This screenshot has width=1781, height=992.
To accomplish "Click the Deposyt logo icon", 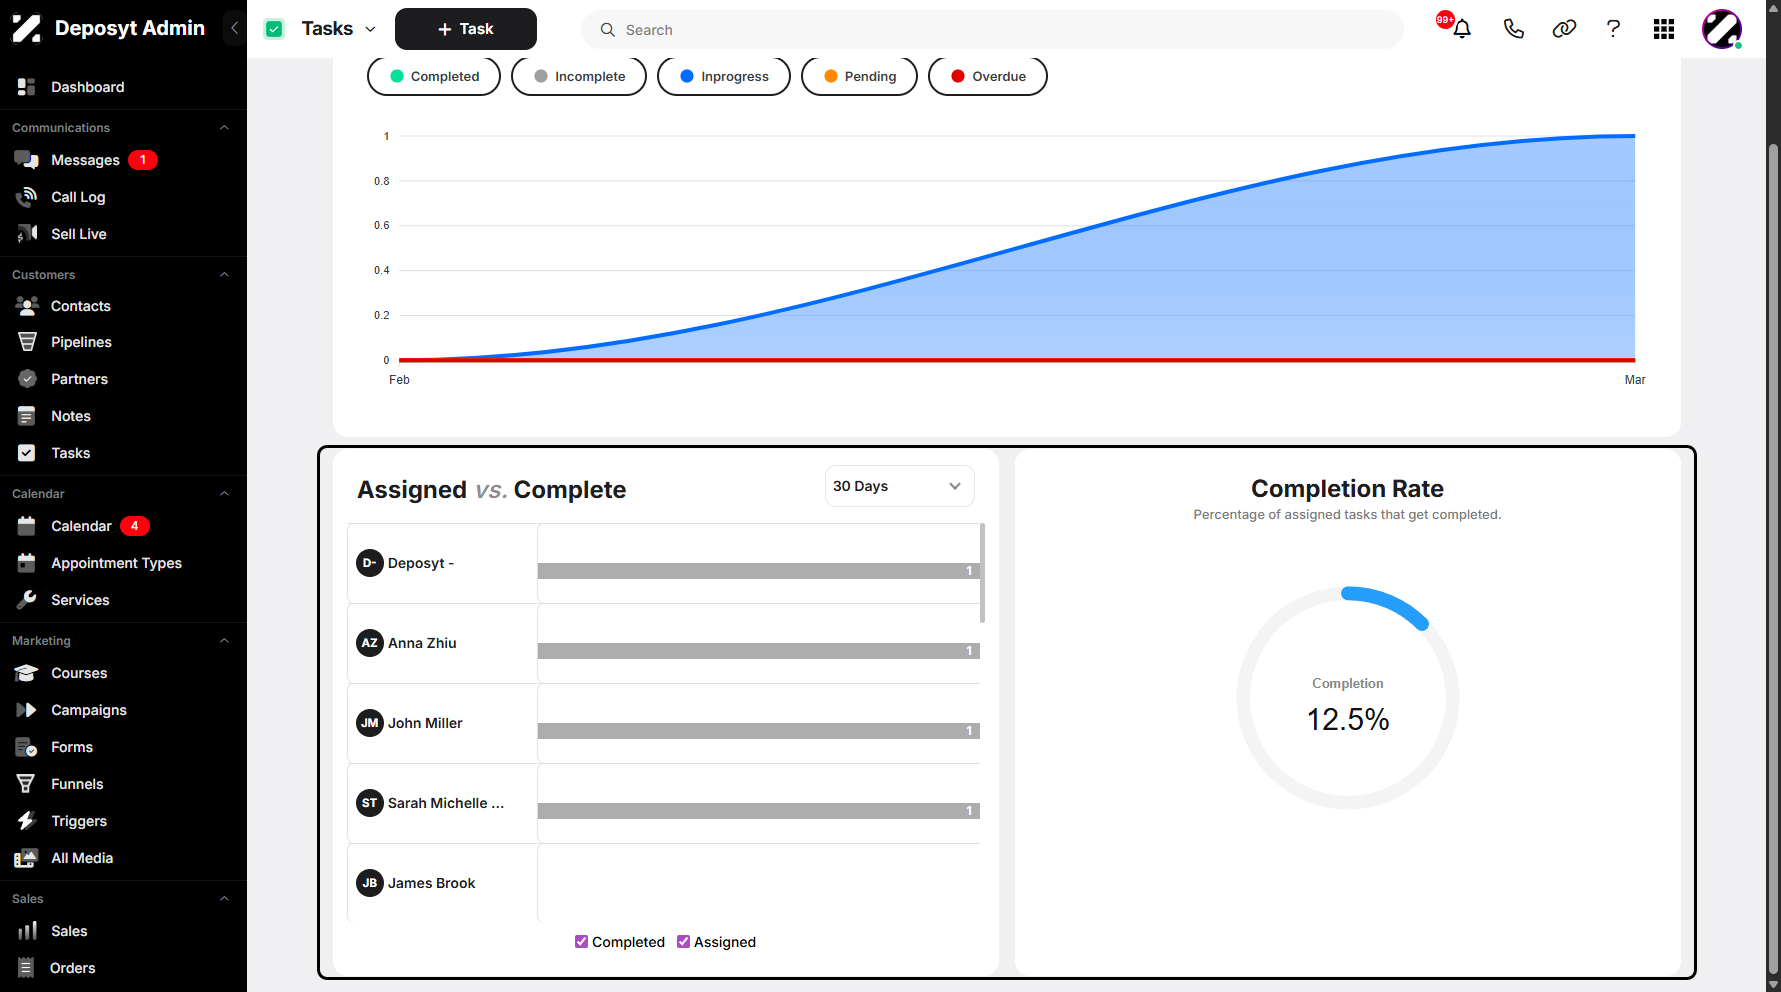I will (27, 28).
